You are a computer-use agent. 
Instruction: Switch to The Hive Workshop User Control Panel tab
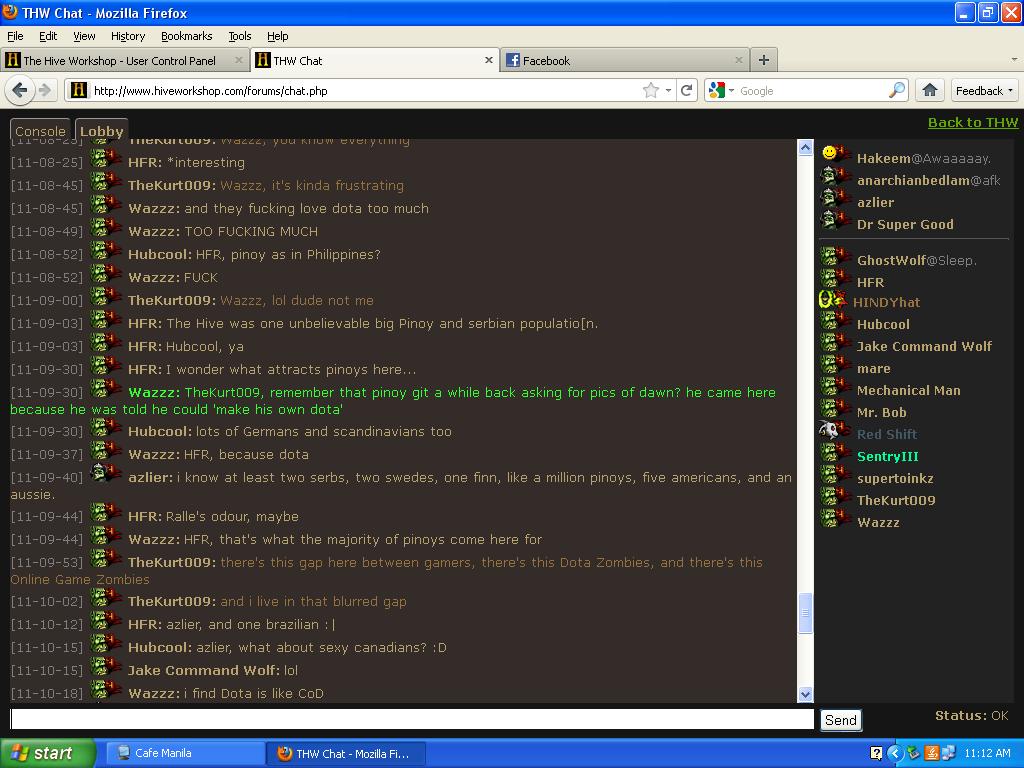pyautogui.click(x=125, y=60)
